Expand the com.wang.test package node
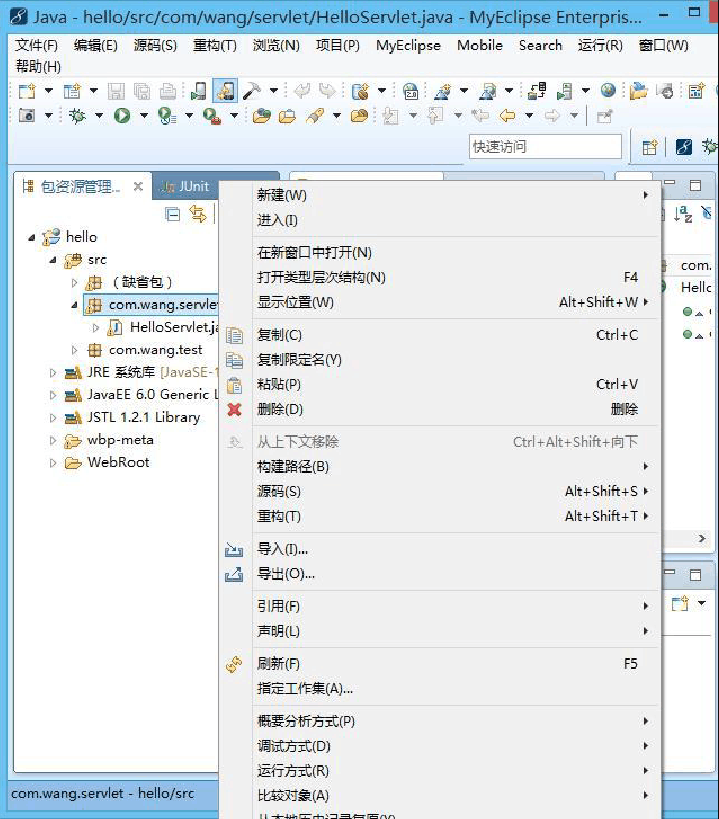The width and height of the screenshot is (719, 819). [x=74, y=350]
